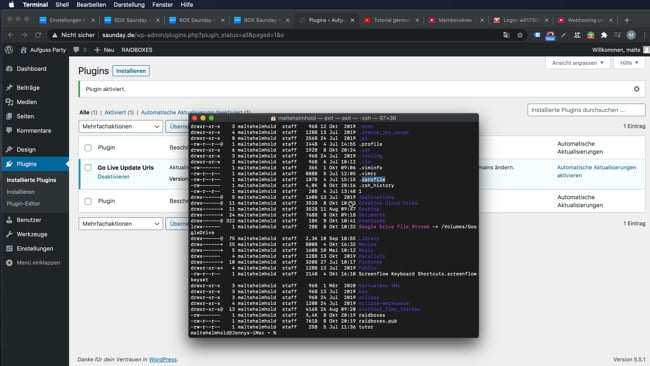Check the Go Live Update Urls checkbox
This screenshot has height=366, width=650.
click(88, 167)
